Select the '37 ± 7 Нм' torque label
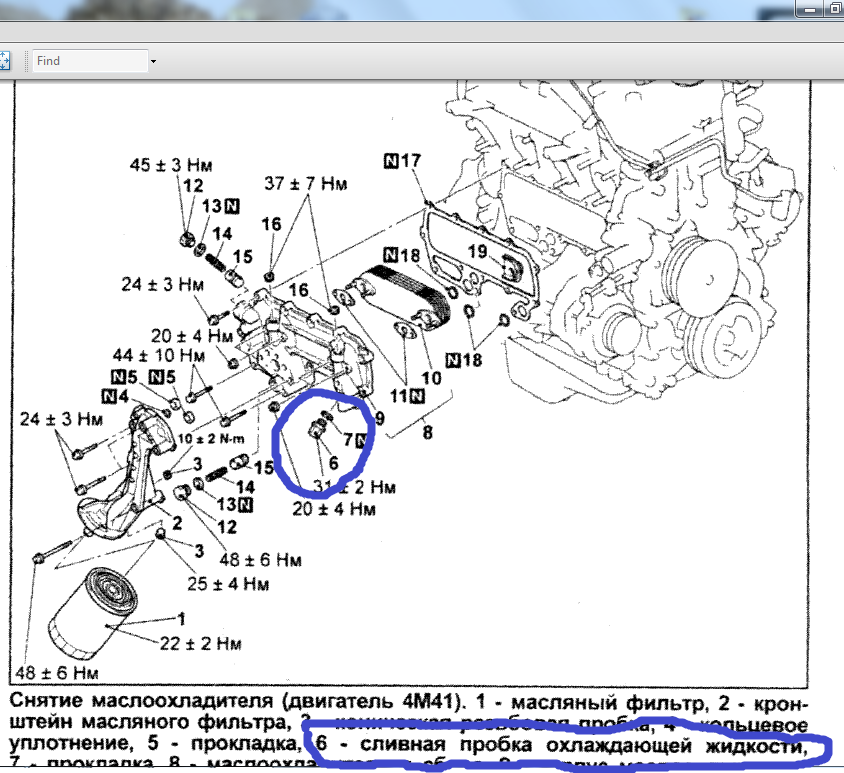 click(x=305, y=184)
